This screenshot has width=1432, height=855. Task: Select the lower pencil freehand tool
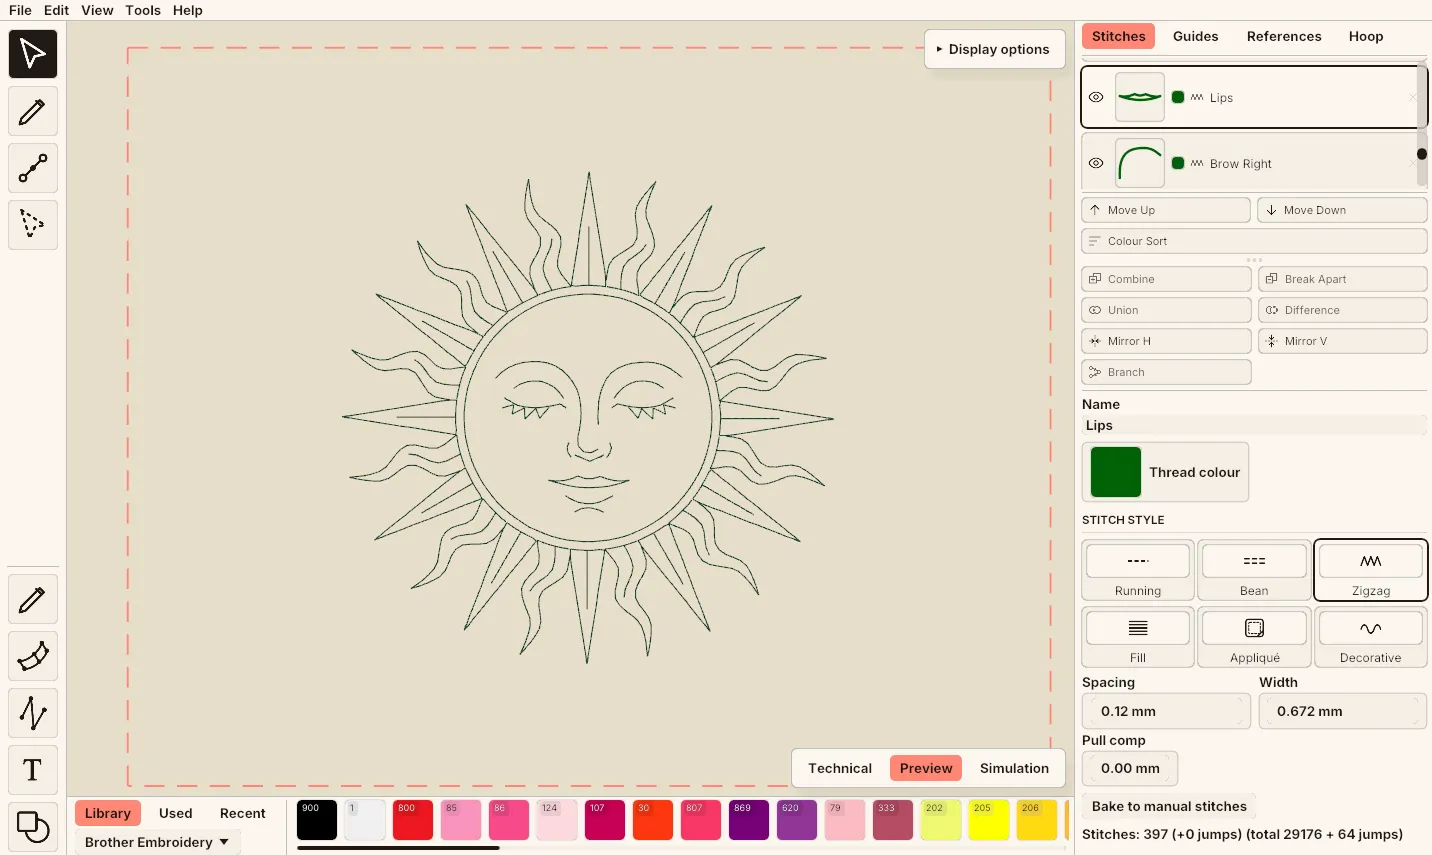pyautogui.click(x=33, y=599)
